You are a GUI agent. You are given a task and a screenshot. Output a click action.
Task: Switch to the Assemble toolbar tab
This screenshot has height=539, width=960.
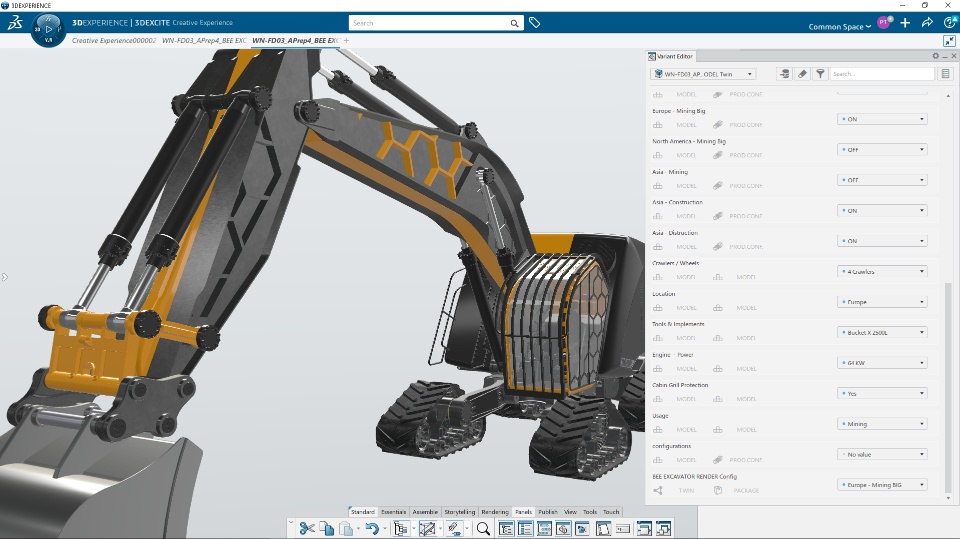point(425,512)
